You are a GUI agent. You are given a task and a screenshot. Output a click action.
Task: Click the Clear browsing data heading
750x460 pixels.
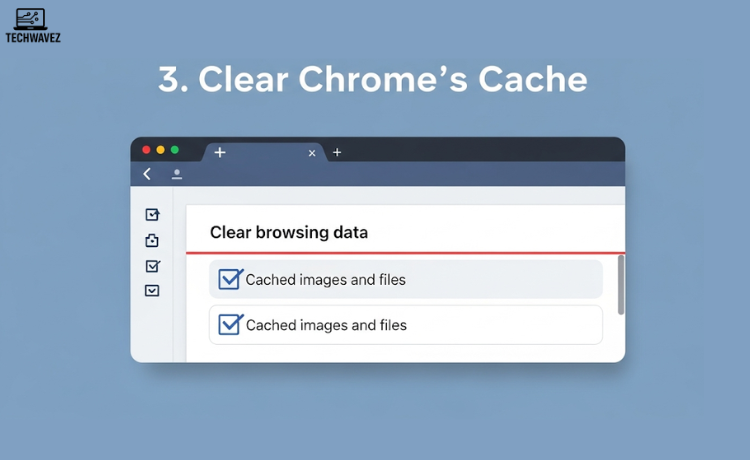click(289, 233)
